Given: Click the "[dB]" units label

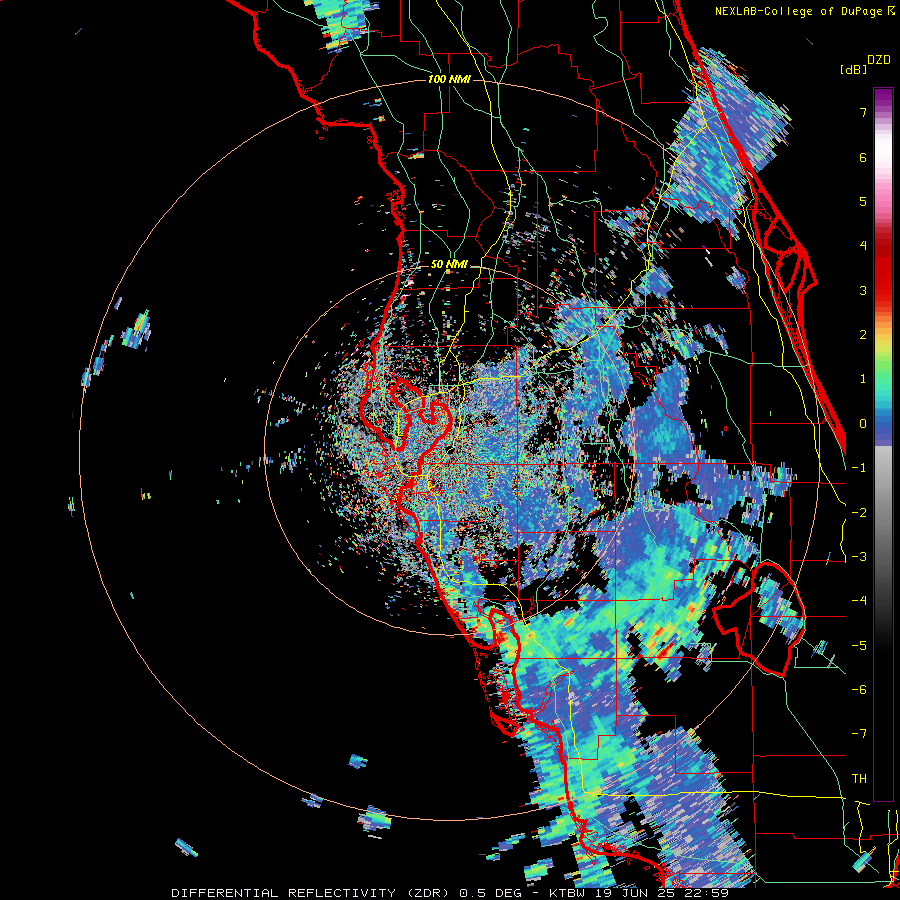Looking at the screenshot, I should 853,70.
